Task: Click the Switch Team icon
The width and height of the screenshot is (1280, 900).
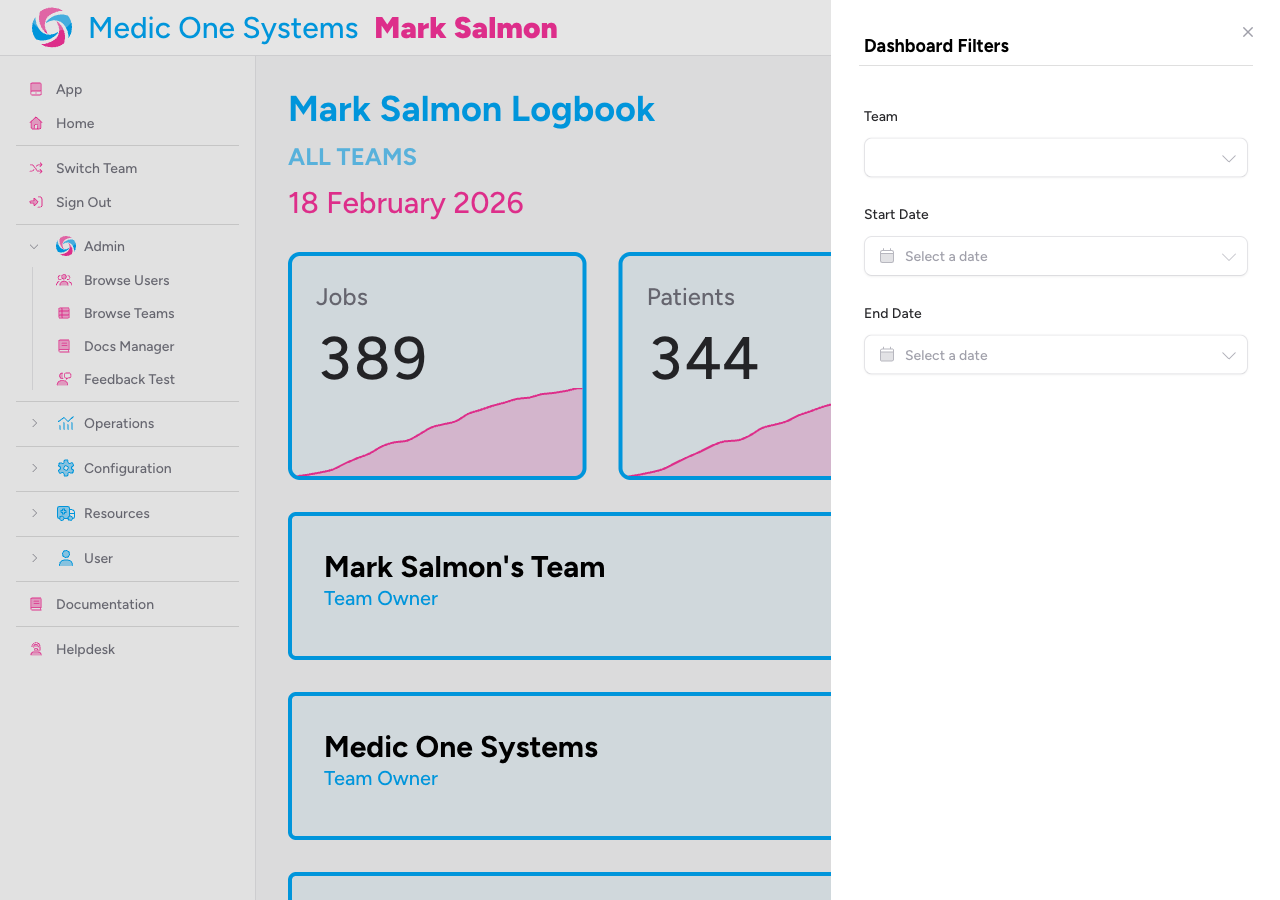Action: click(x=35, y=168)
